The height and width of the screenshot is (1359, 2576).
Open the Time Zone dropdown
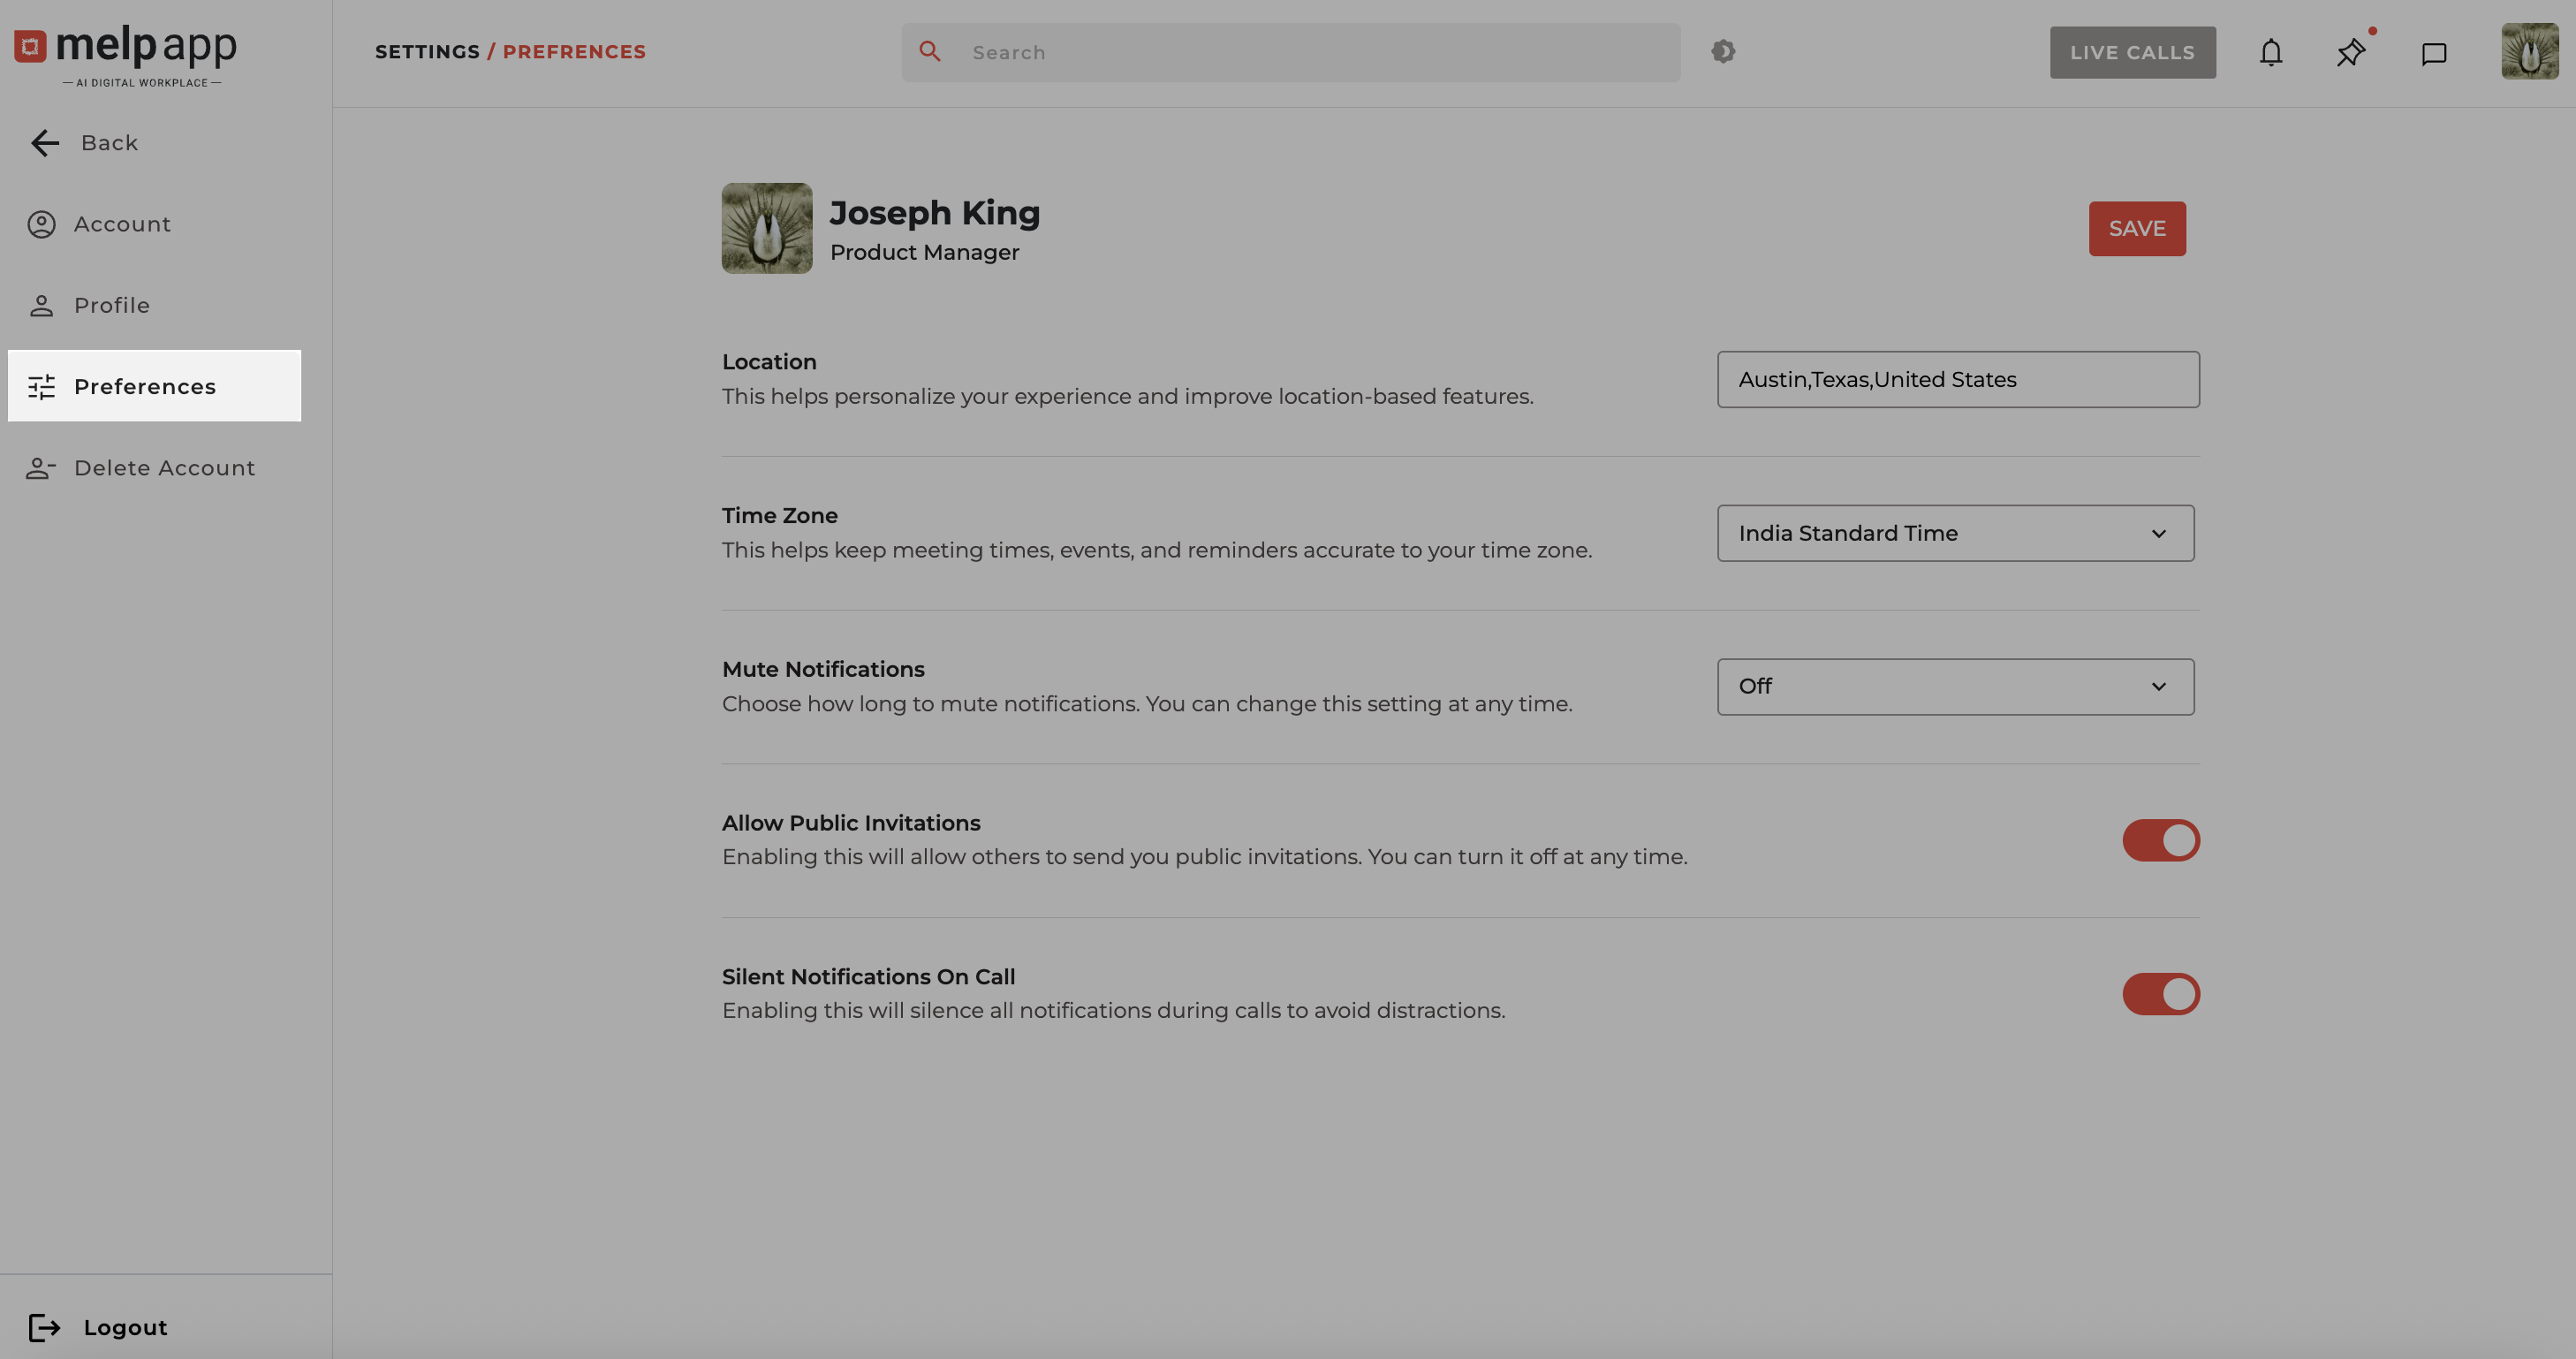pyautogui.click(x=1955, y=533)
